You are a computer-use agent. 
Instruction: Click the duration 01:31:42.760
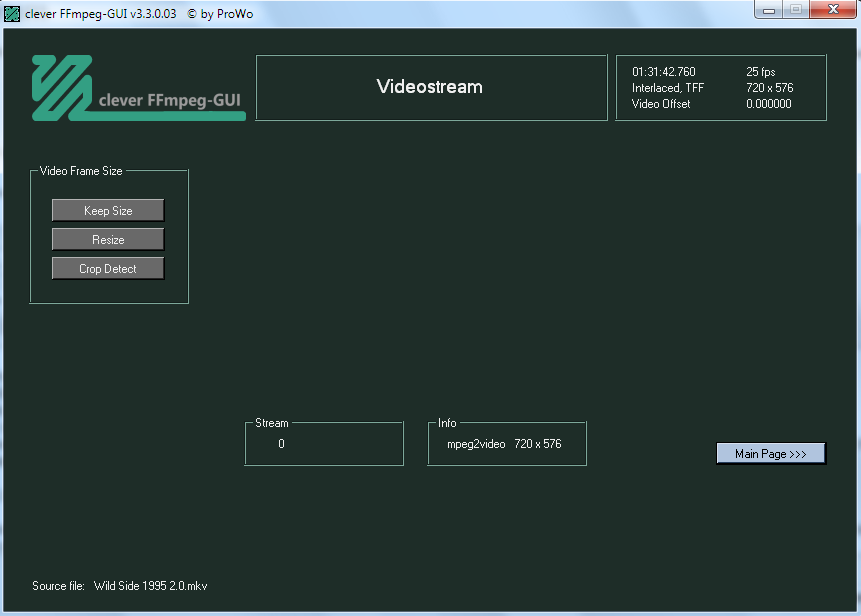click(x=663, y=72)
